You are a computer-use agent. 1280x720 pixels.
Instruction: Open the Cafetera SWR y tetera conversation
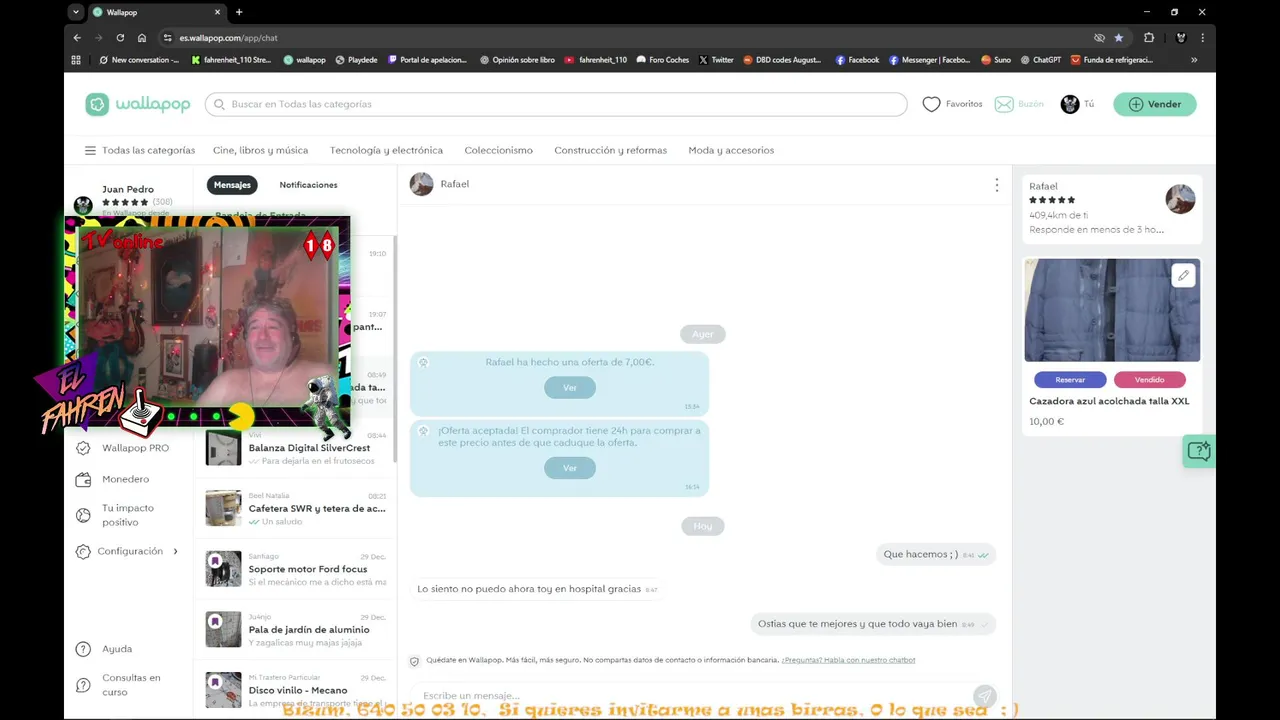pyautogui.click(x=295, y=508)
